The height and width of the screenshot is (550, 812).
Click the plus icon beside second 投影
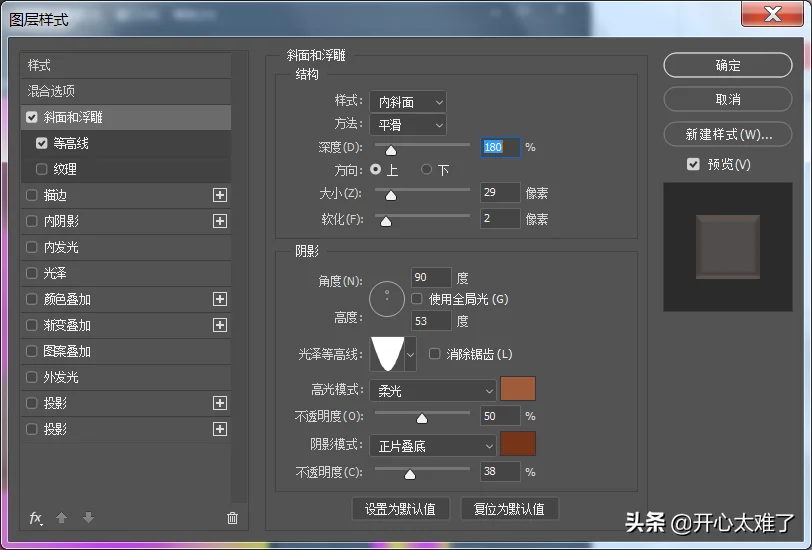[220, 429]
